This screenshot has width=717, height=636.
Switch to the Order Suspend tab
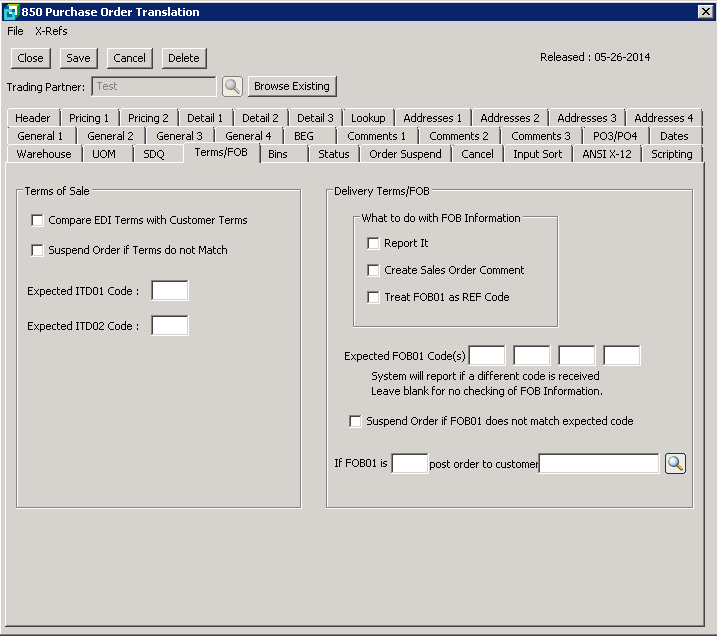point(405,154)
